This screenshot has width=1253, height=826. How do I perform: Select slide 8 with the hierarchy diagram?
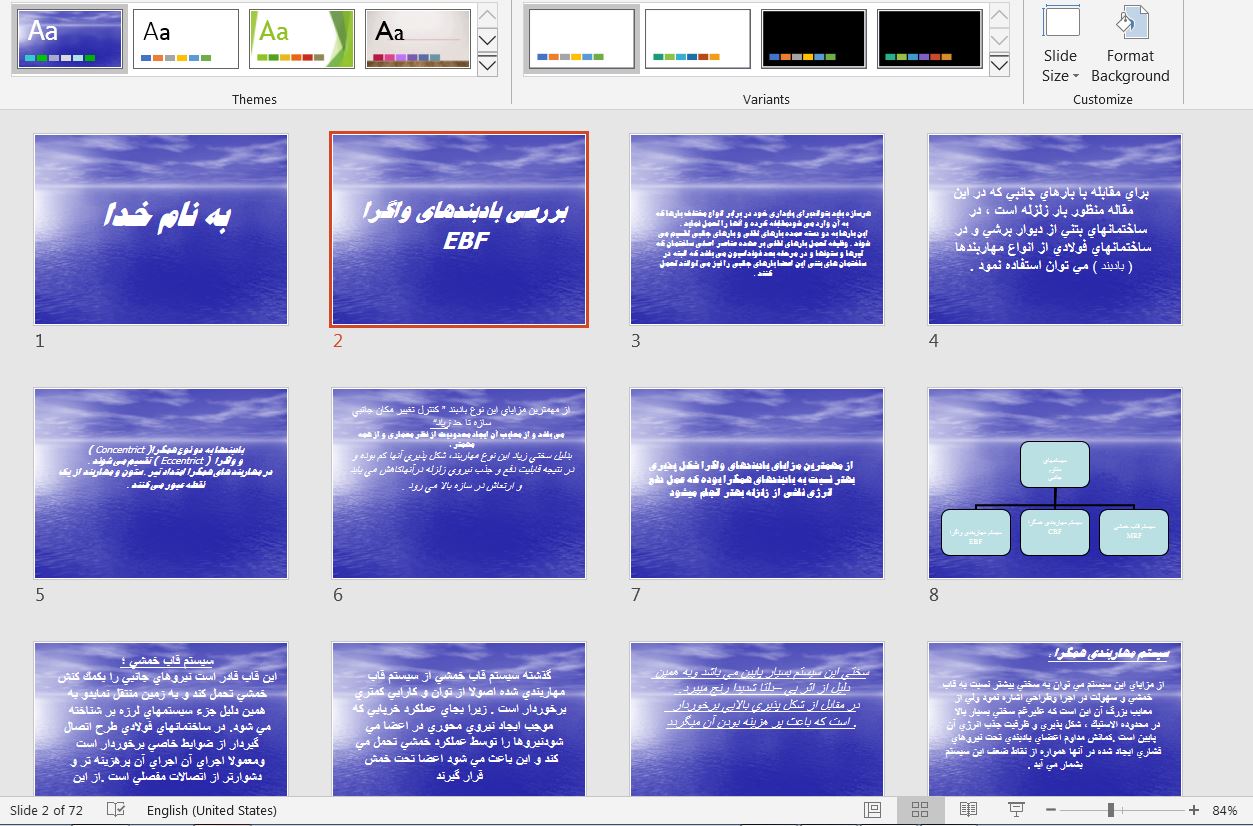[1055, 484]
